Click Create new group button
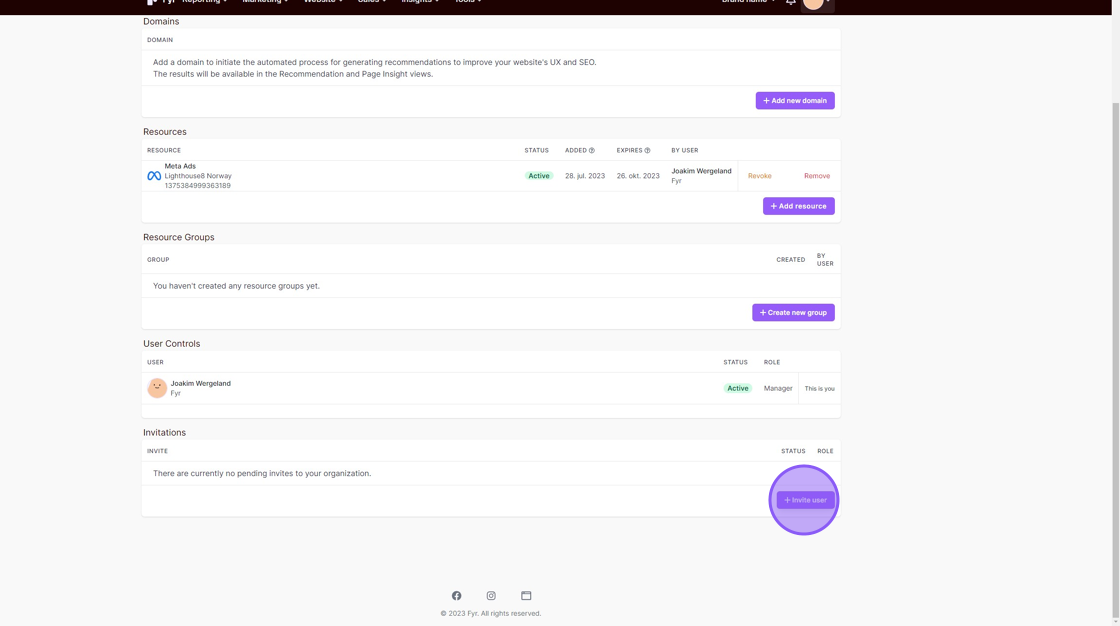The height and width of the screenshot is (626, 1120). pyautogui.click(x=793, y=312)
